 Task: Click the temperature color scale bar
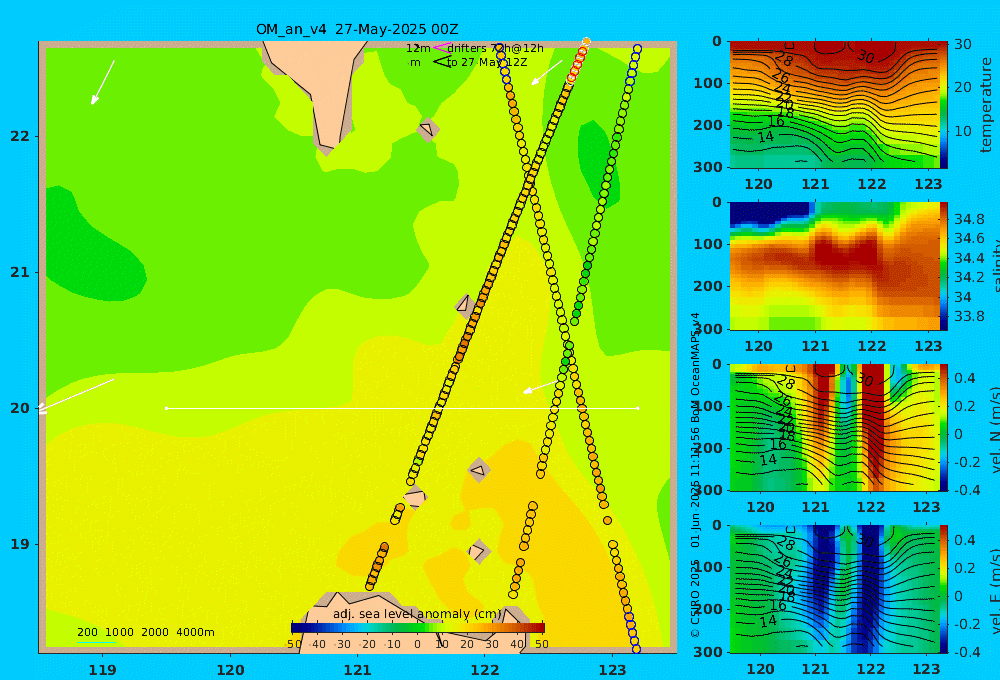pos(943,105)
